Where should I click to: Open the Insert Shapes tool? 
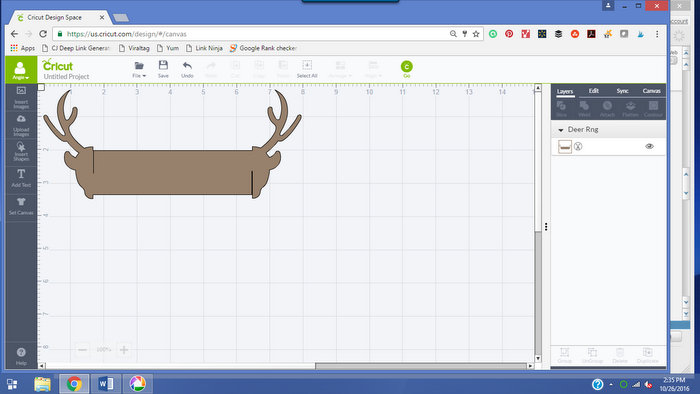pos(21,152)
